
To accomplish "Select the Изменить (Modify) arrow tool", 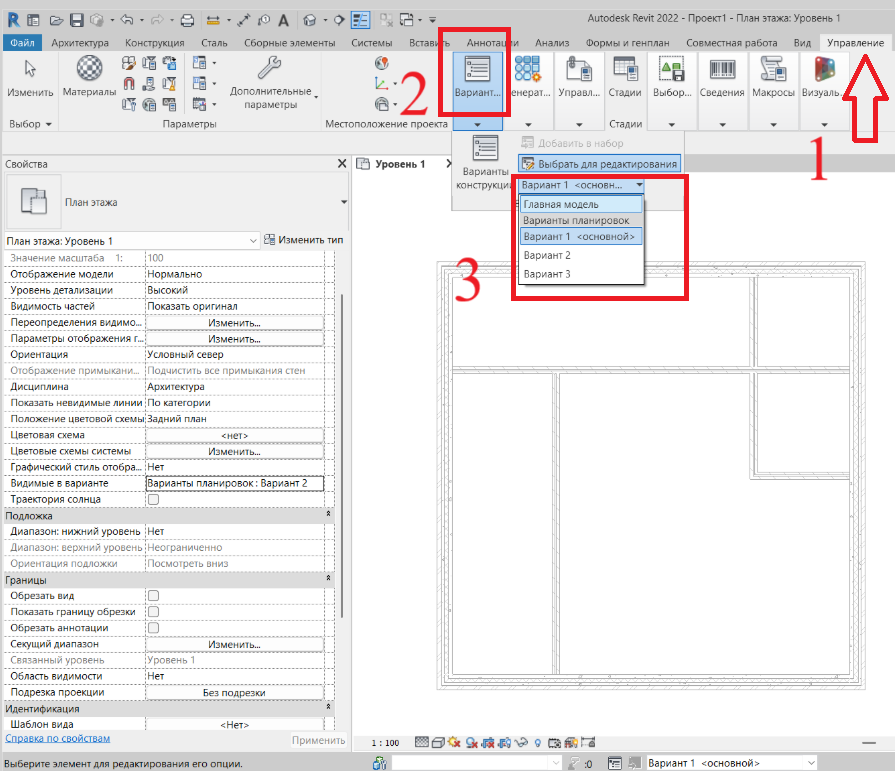I will pos(30,69).
